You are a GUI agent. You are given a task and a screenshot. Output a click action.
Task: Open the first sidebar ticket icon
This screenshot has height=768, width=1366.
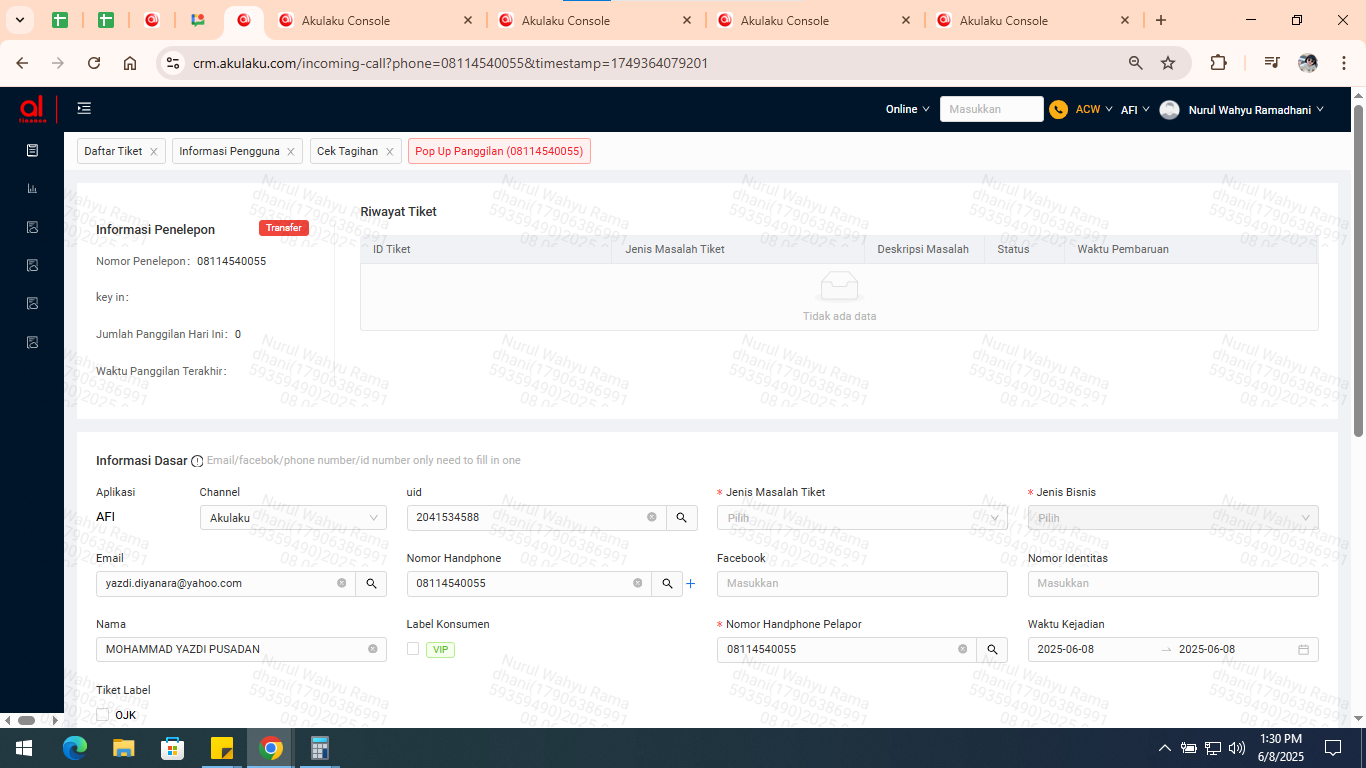pyautogui.click(x=32, y=150)
